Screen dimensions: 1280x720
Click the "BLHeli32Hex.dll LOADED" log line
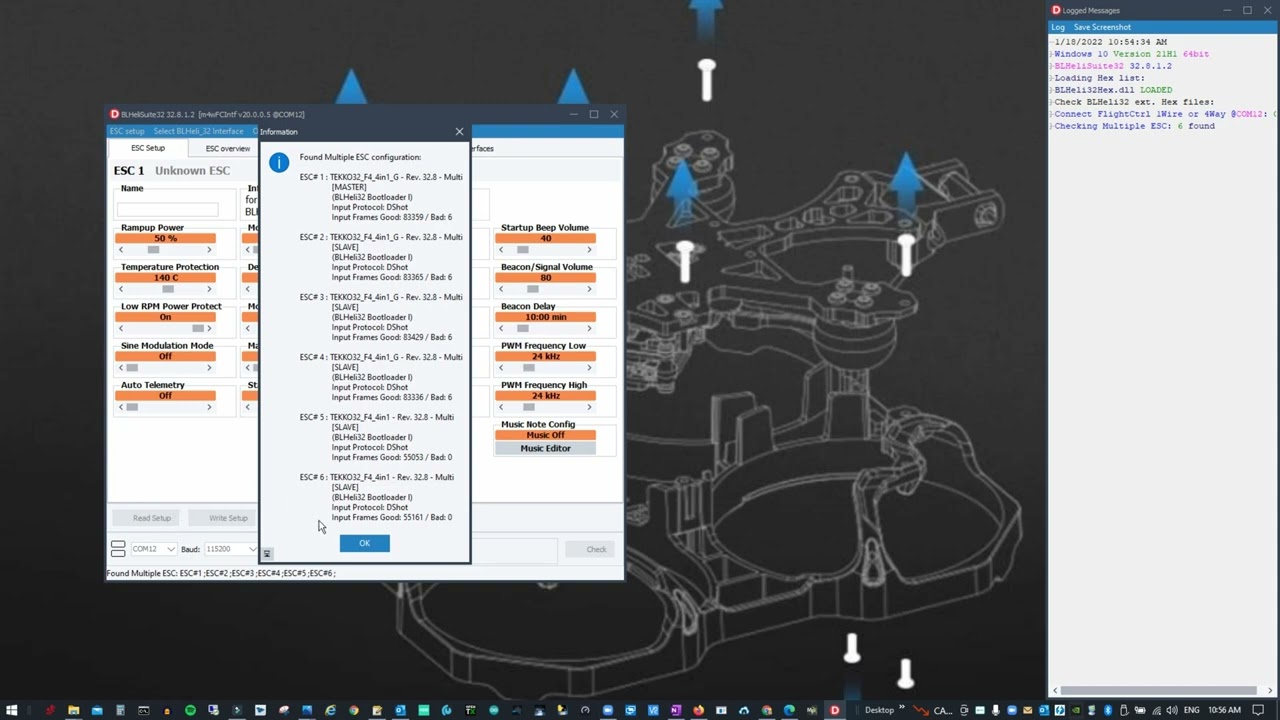(1113, 90)
